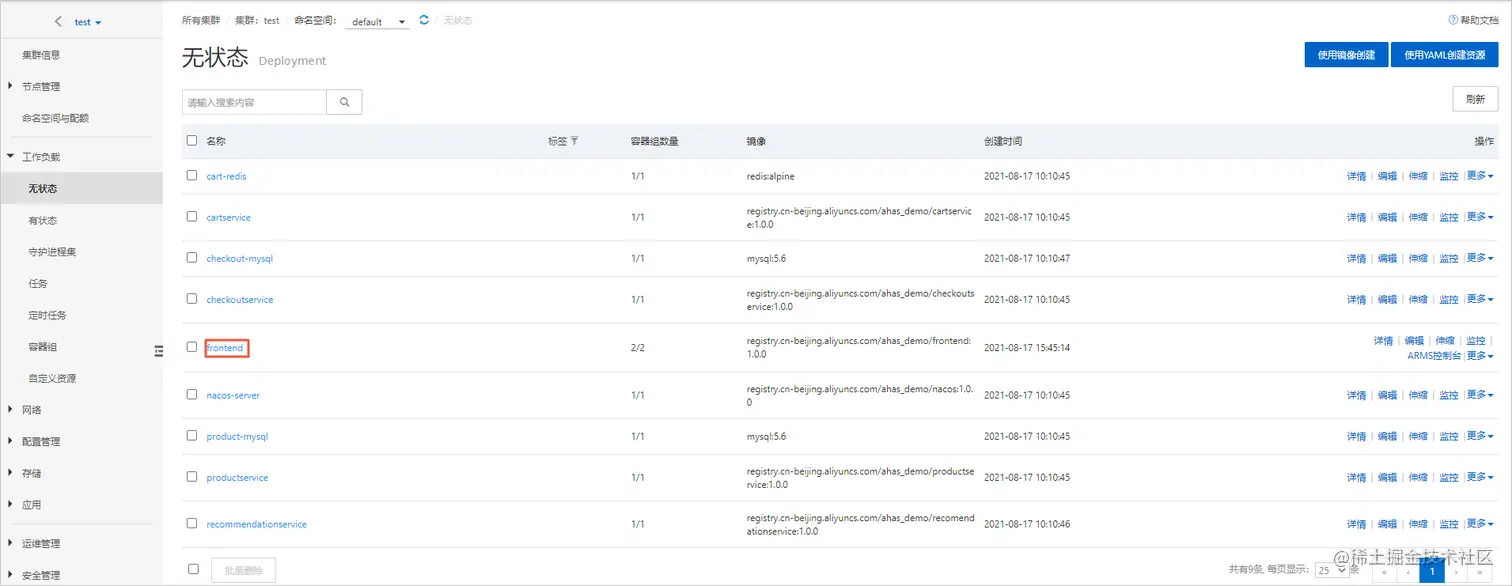Expand the Node Management menu
Viewport: 1512px width, 586px height.
point(41,86)
